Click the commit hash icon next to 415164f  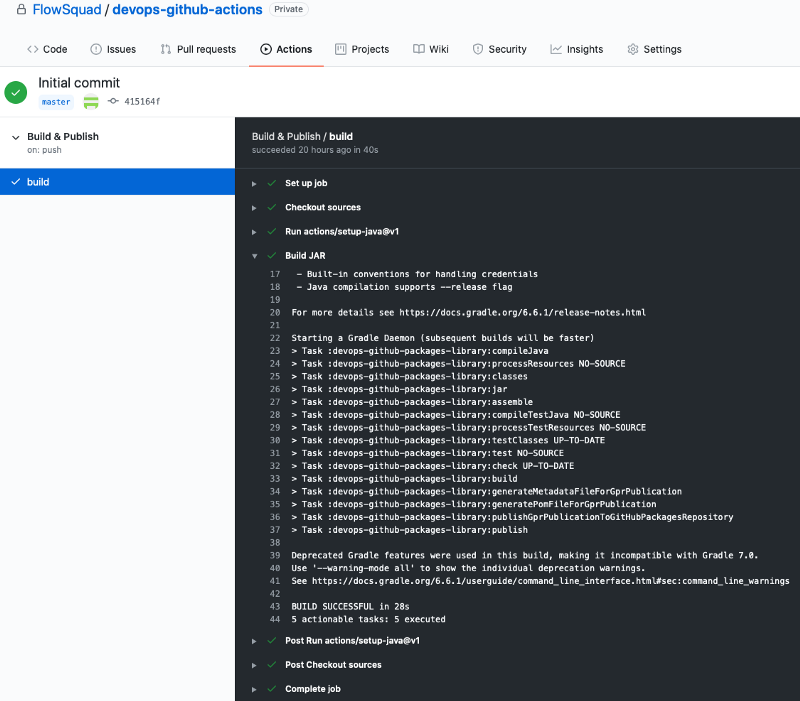(x=113, y=102)
